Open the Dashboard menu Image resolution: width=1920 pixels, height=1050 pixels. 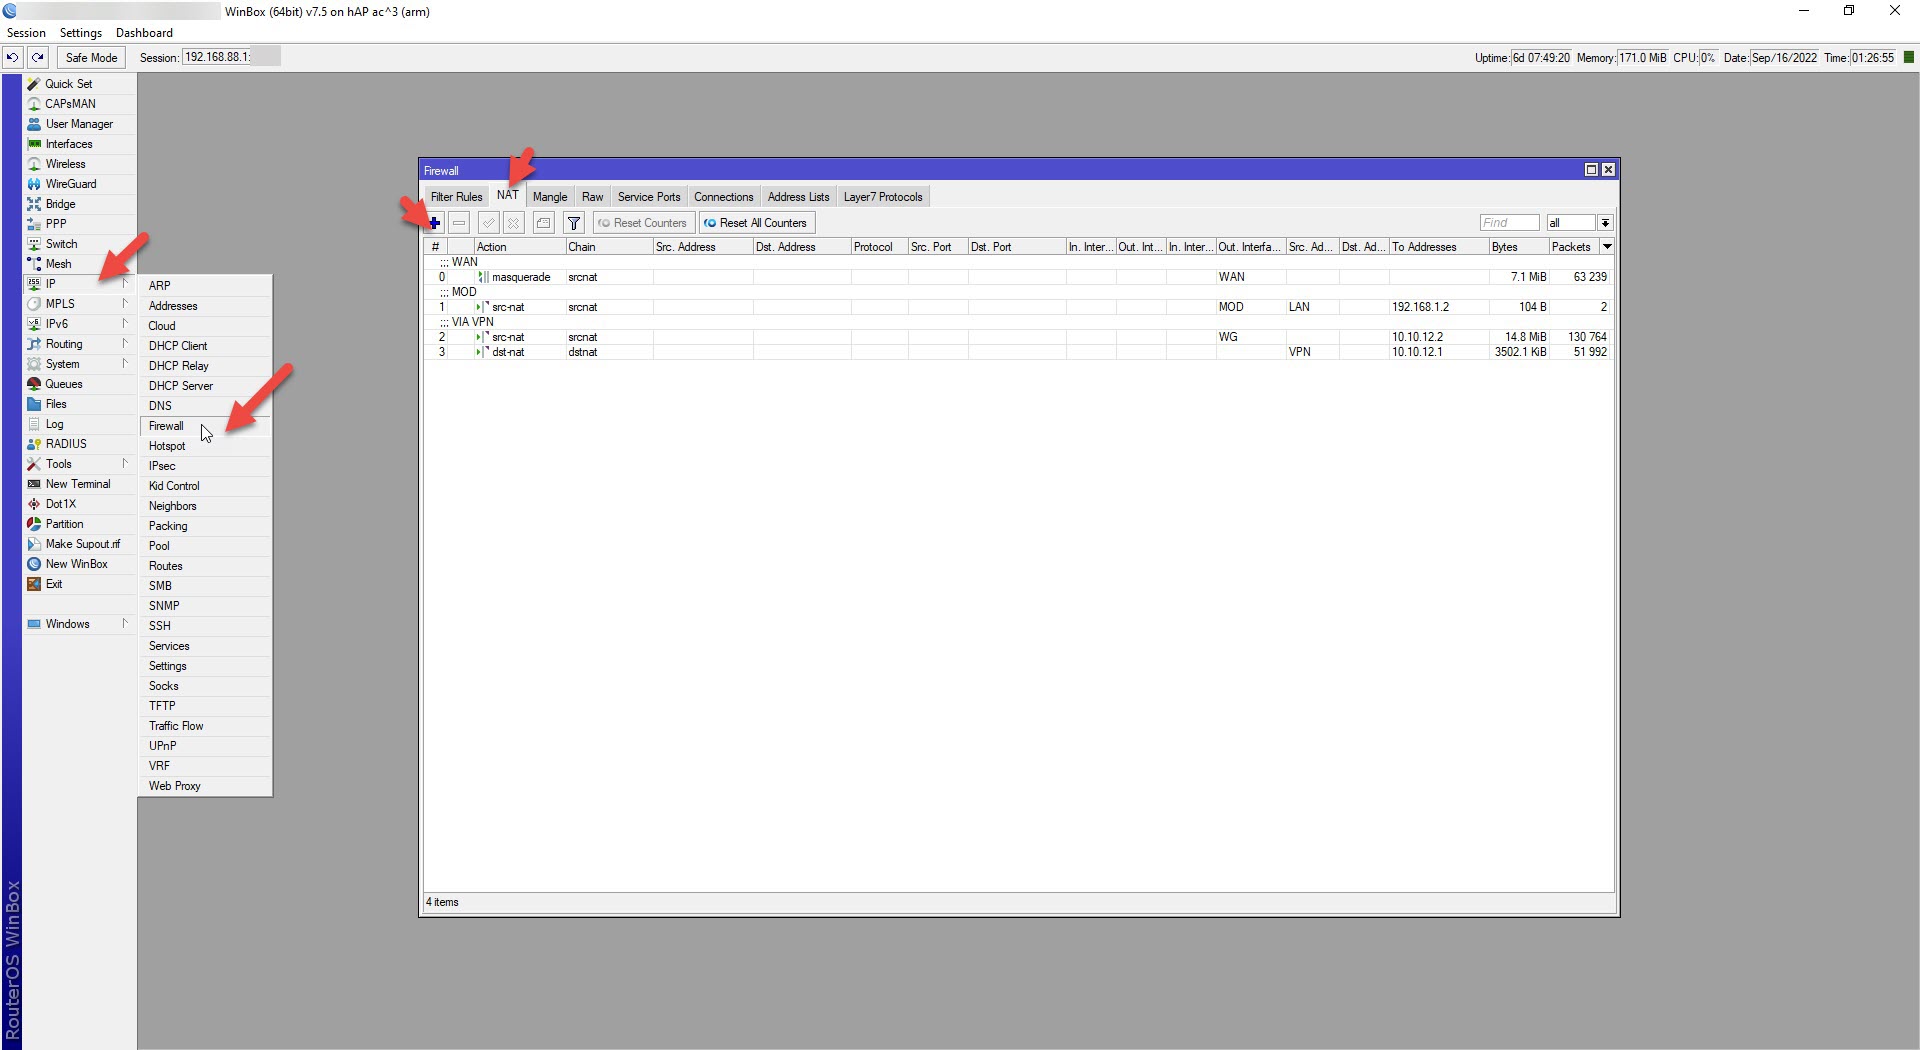(144, 33)
